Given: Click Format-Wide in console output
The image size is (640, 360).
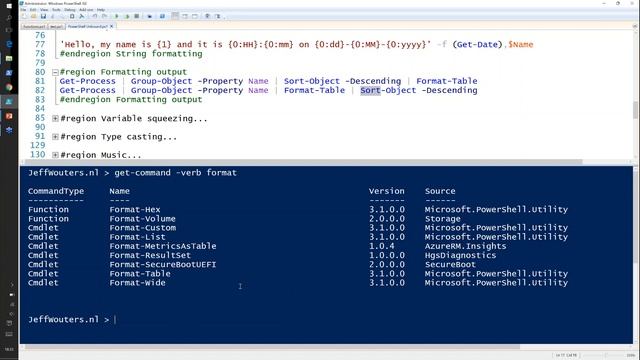Looking at the screenshot, I should click(x=138, y=282).
